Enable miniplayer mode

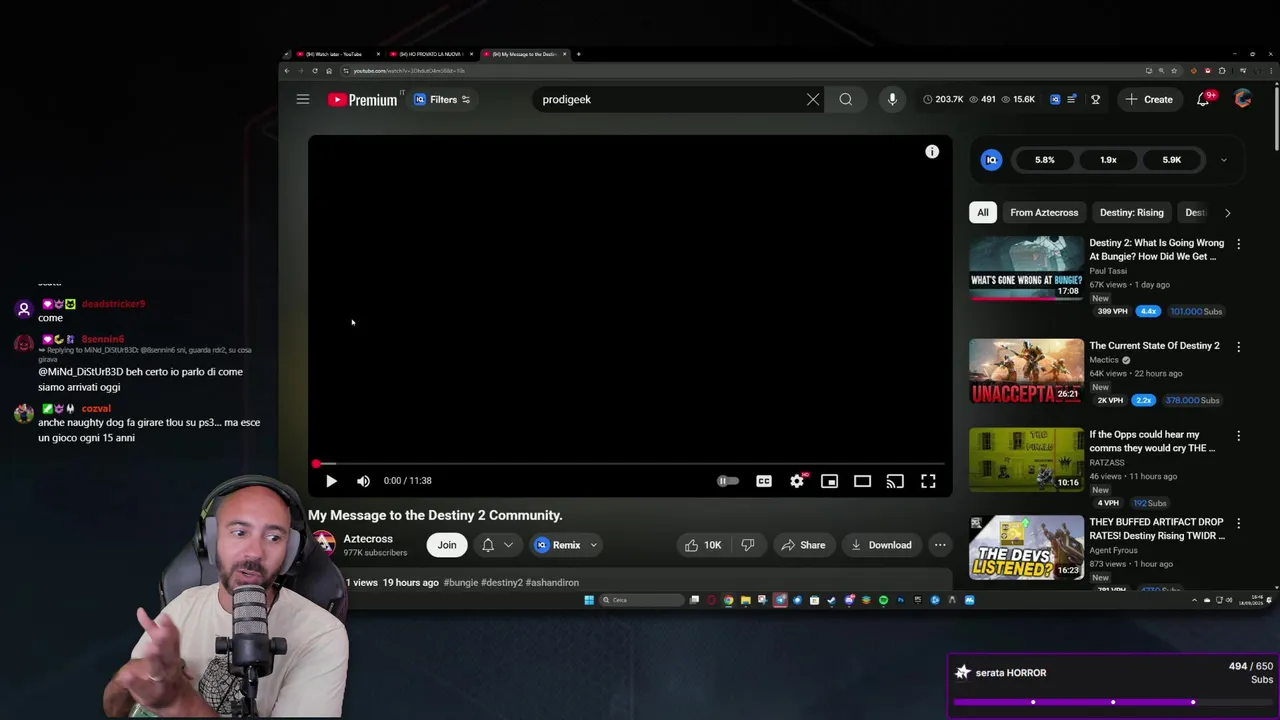coord(829,481)
